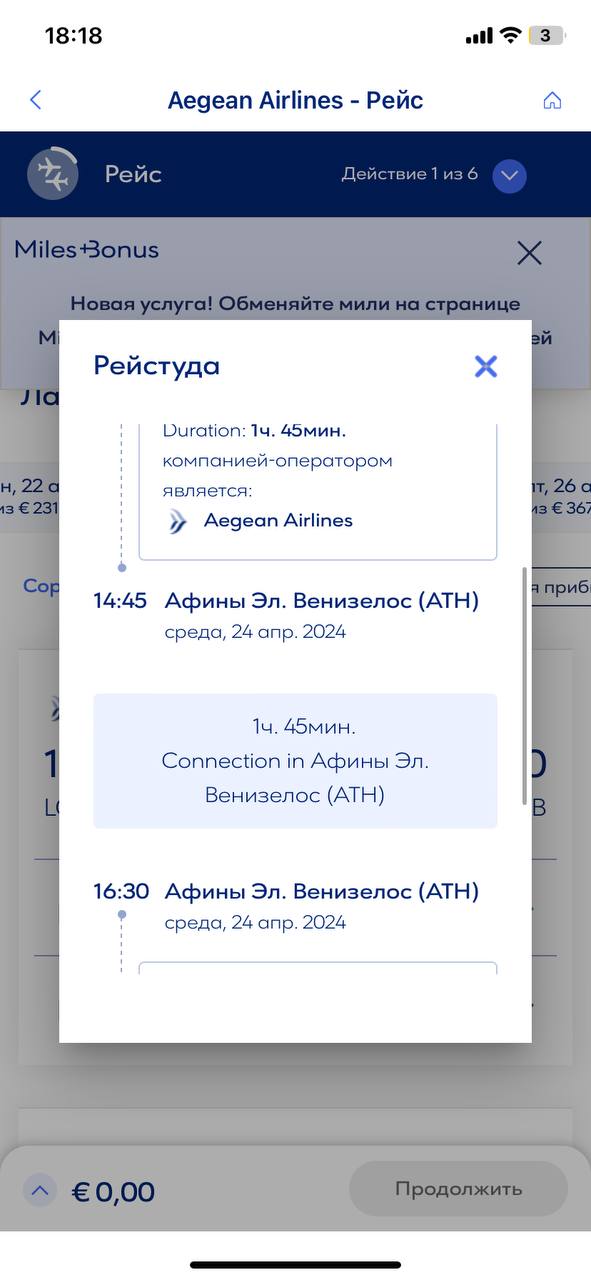The width and height of the screenshot is (591, 1280).
Task: Click the popup vertical scrollbar
Action: [524, 685]
